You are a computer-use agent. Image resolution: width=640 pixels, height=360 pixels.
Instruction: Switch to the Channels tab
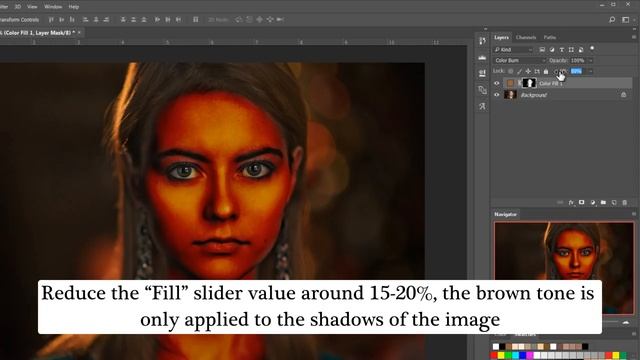click(526, 37)
